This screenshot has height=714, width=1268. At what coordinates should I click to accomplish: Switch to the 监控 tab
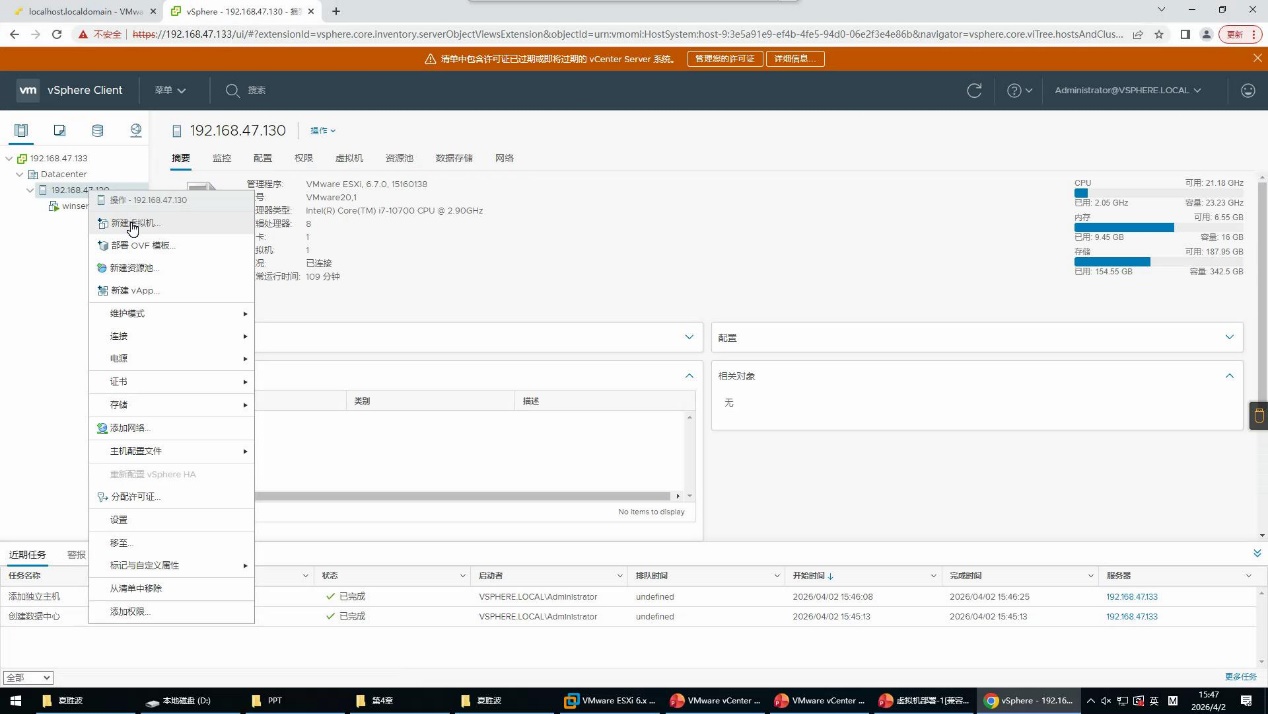222,158
